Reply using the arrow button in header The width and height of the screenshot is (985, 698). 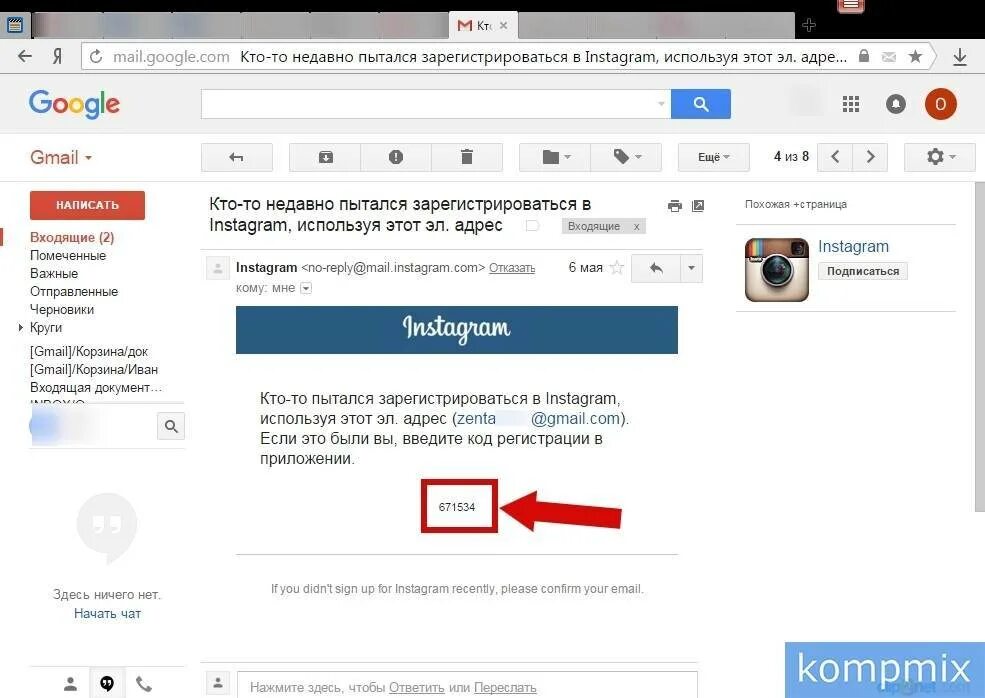click(656, 268)
